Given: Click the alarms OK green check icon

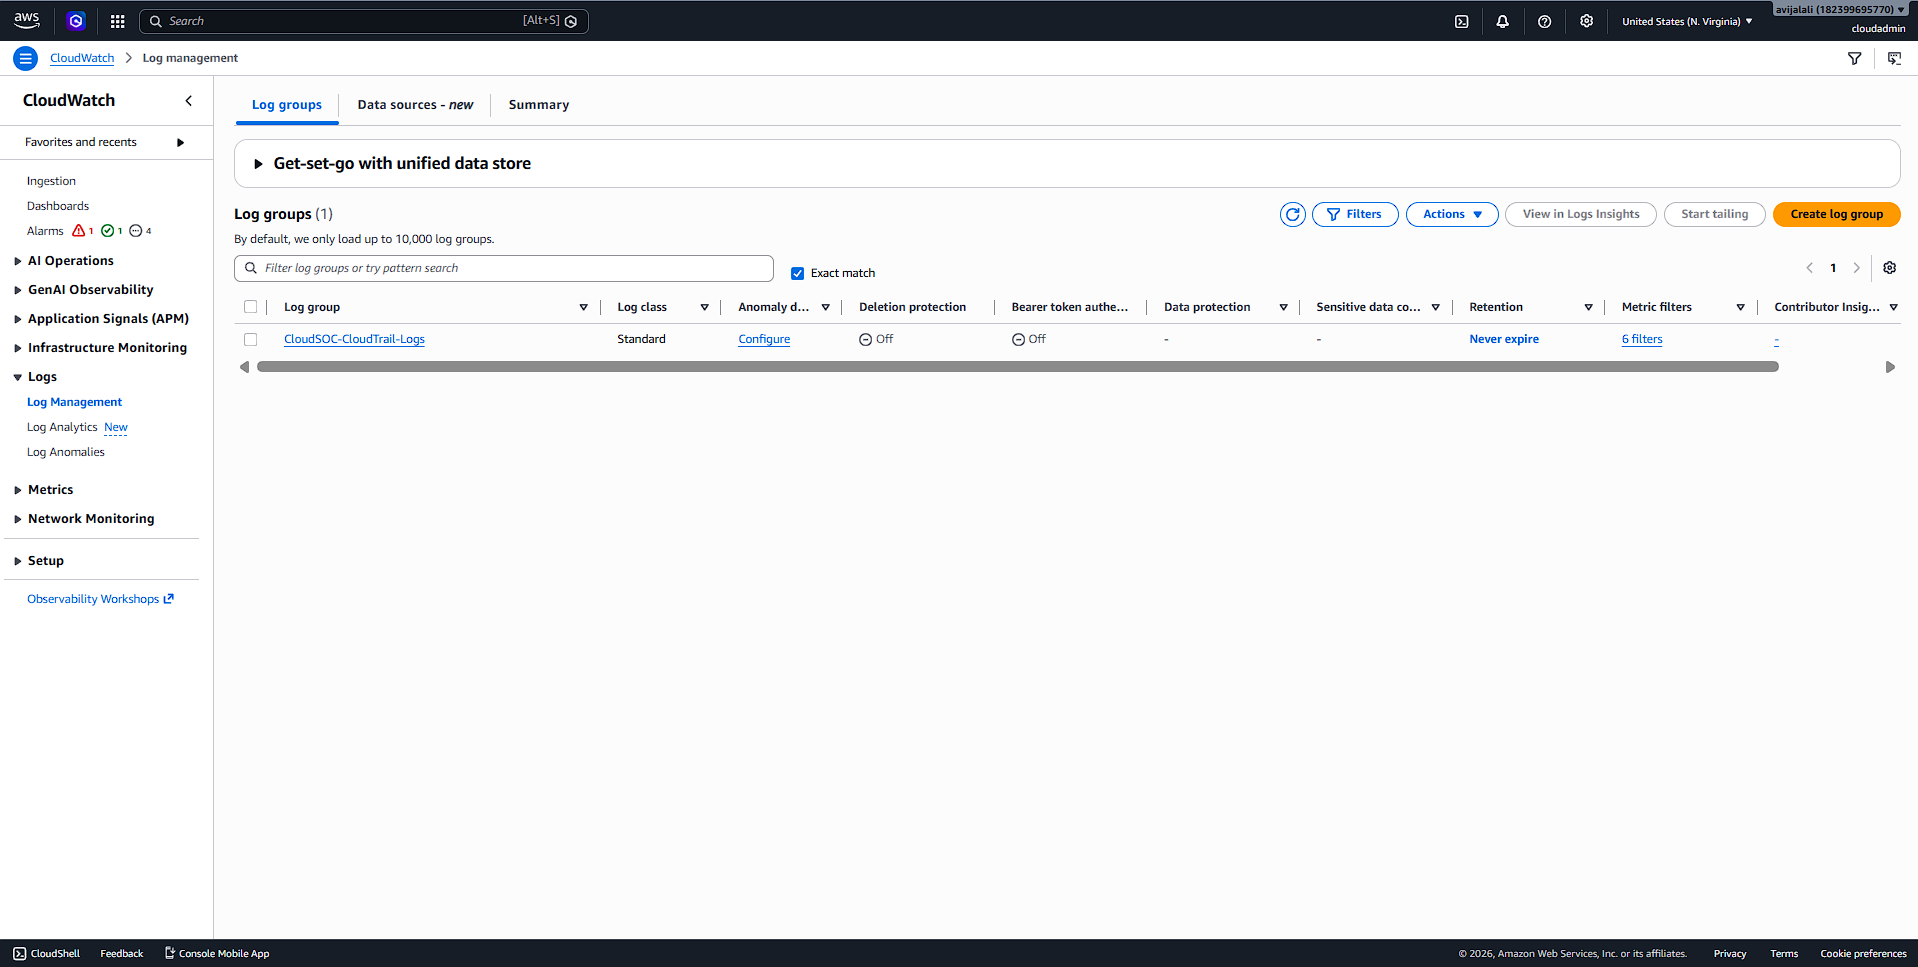Looking at the screenshot, I should pos(107,231).
